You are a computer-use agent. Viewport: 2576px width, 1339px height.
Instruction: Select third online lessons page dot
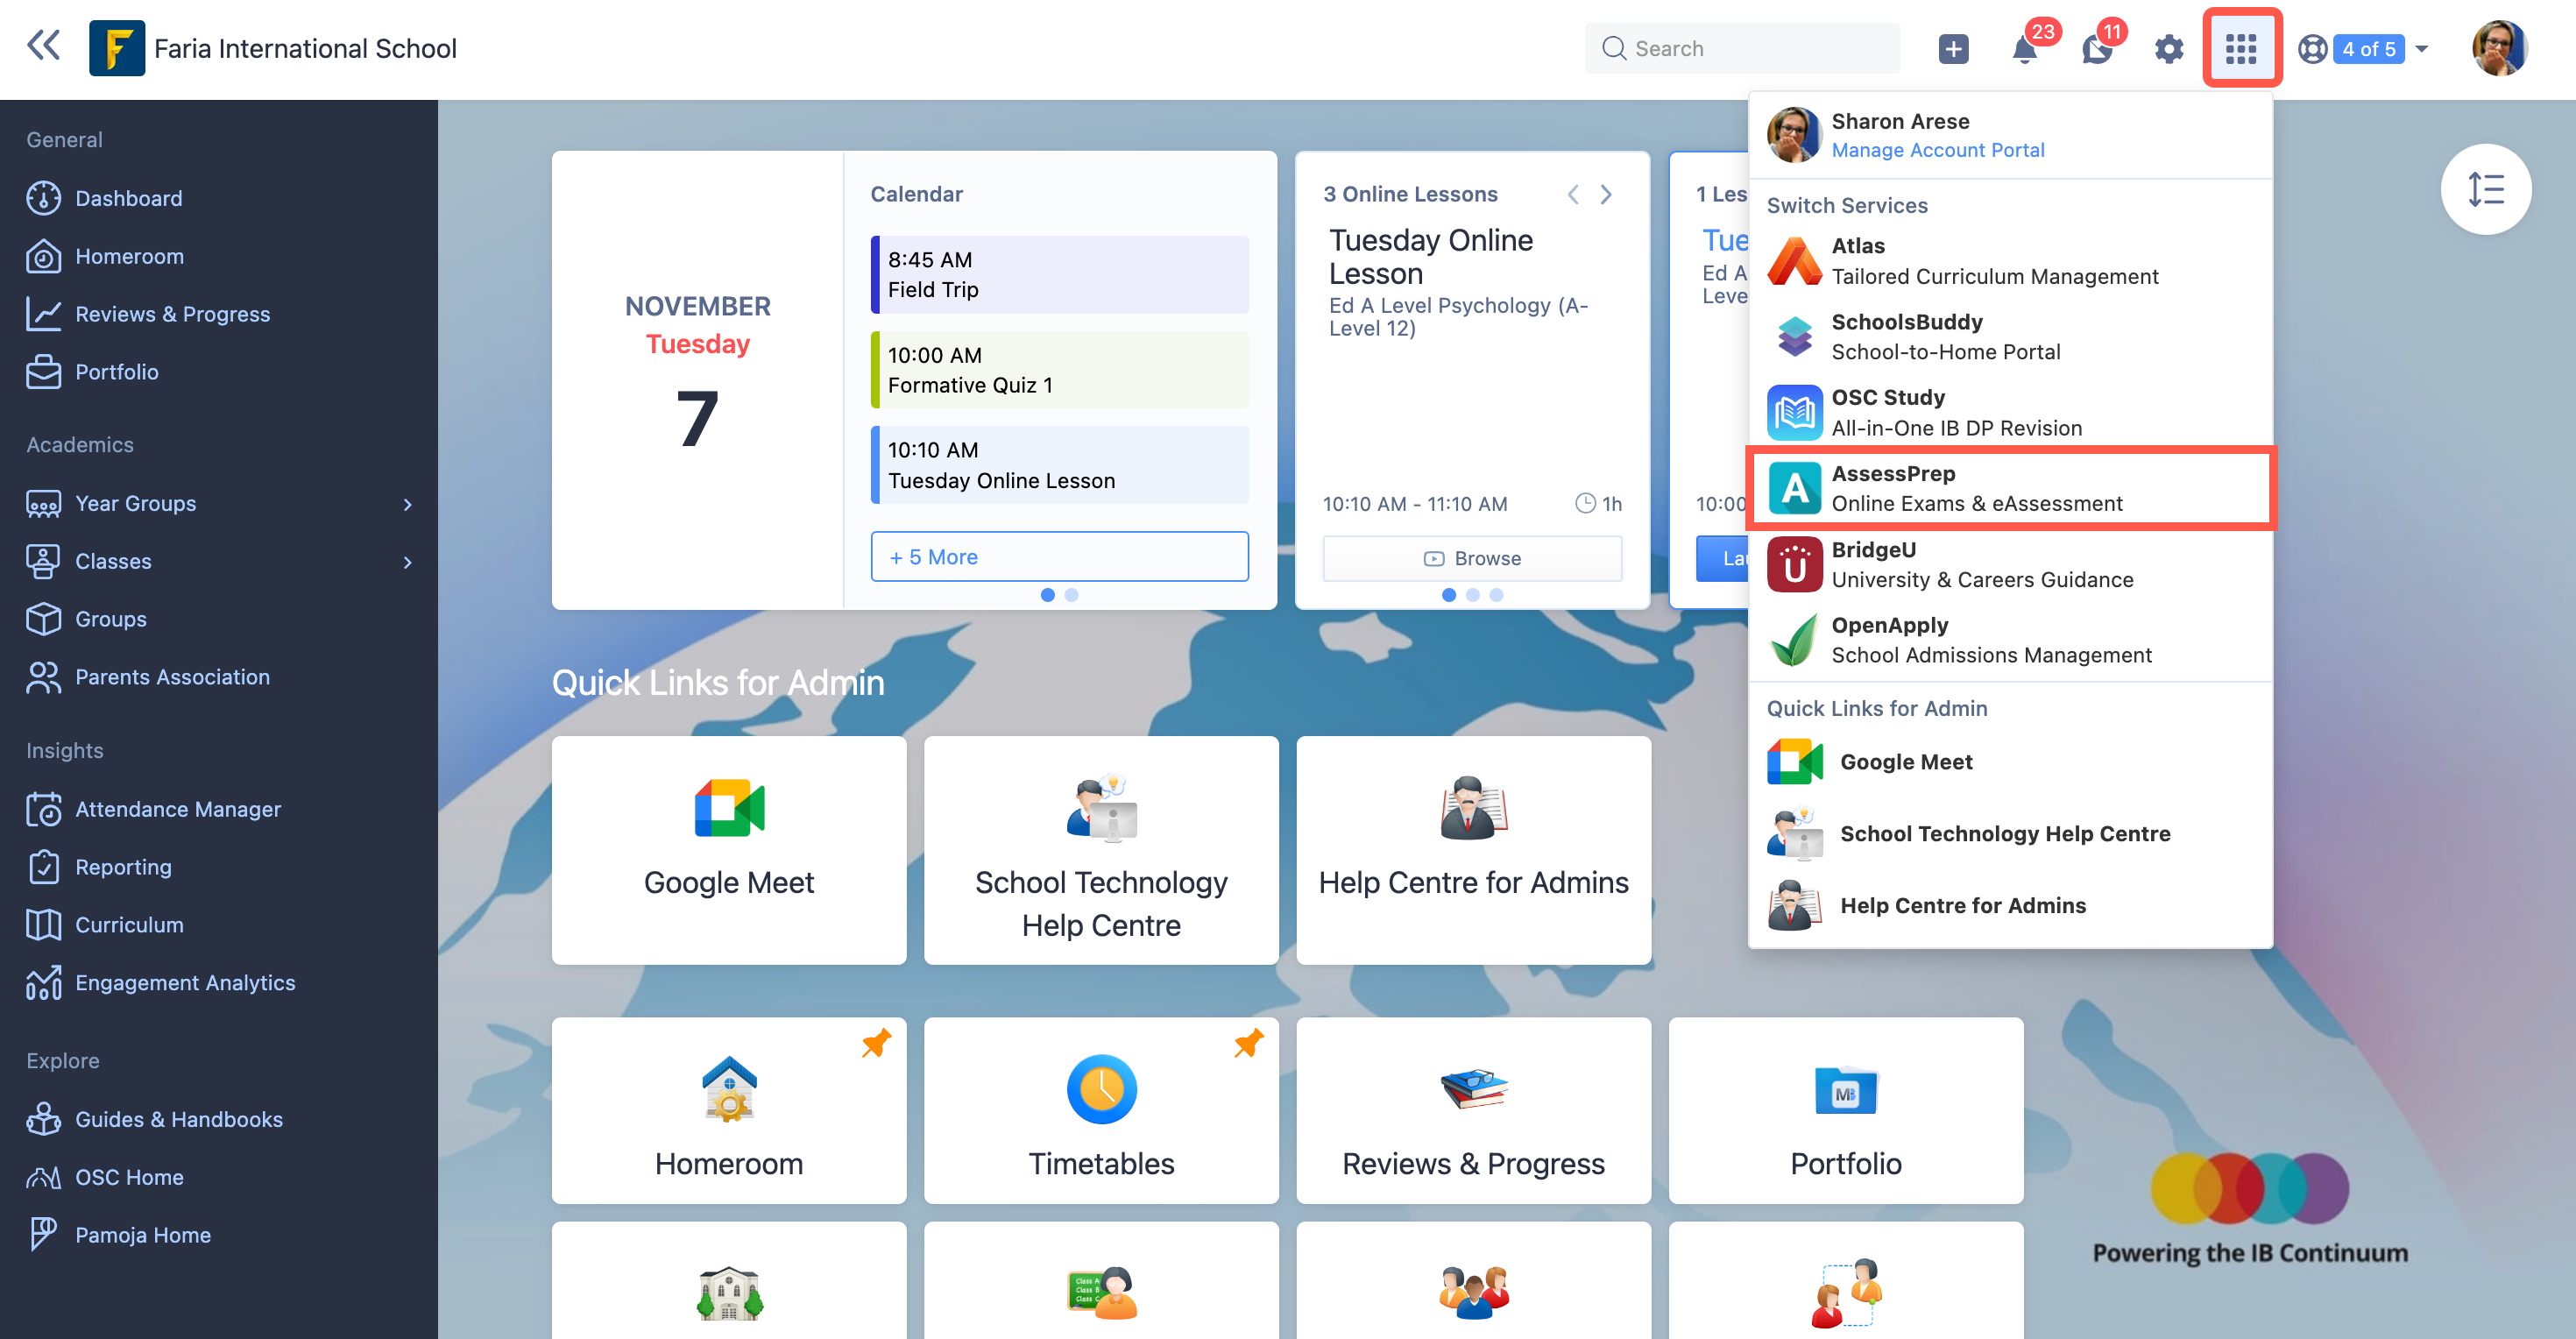pyautogui.click(x=1496, y=595)
